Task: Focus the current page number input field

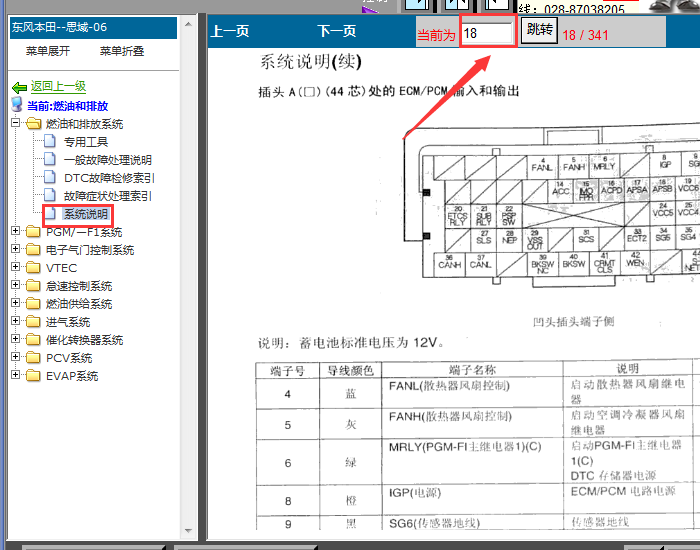Action: pyautogui.click(x=487, y=33)
